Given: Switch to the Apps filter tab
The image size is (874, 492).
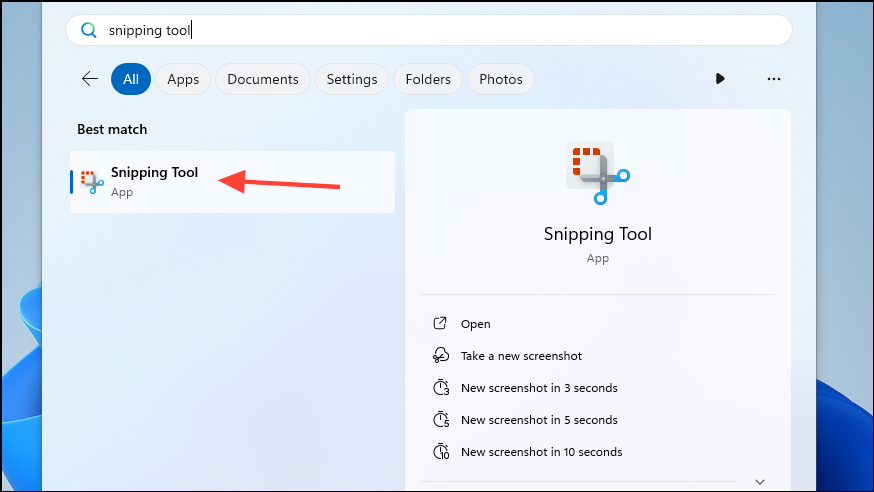Looking at the screenshot, I should point(183,79).
